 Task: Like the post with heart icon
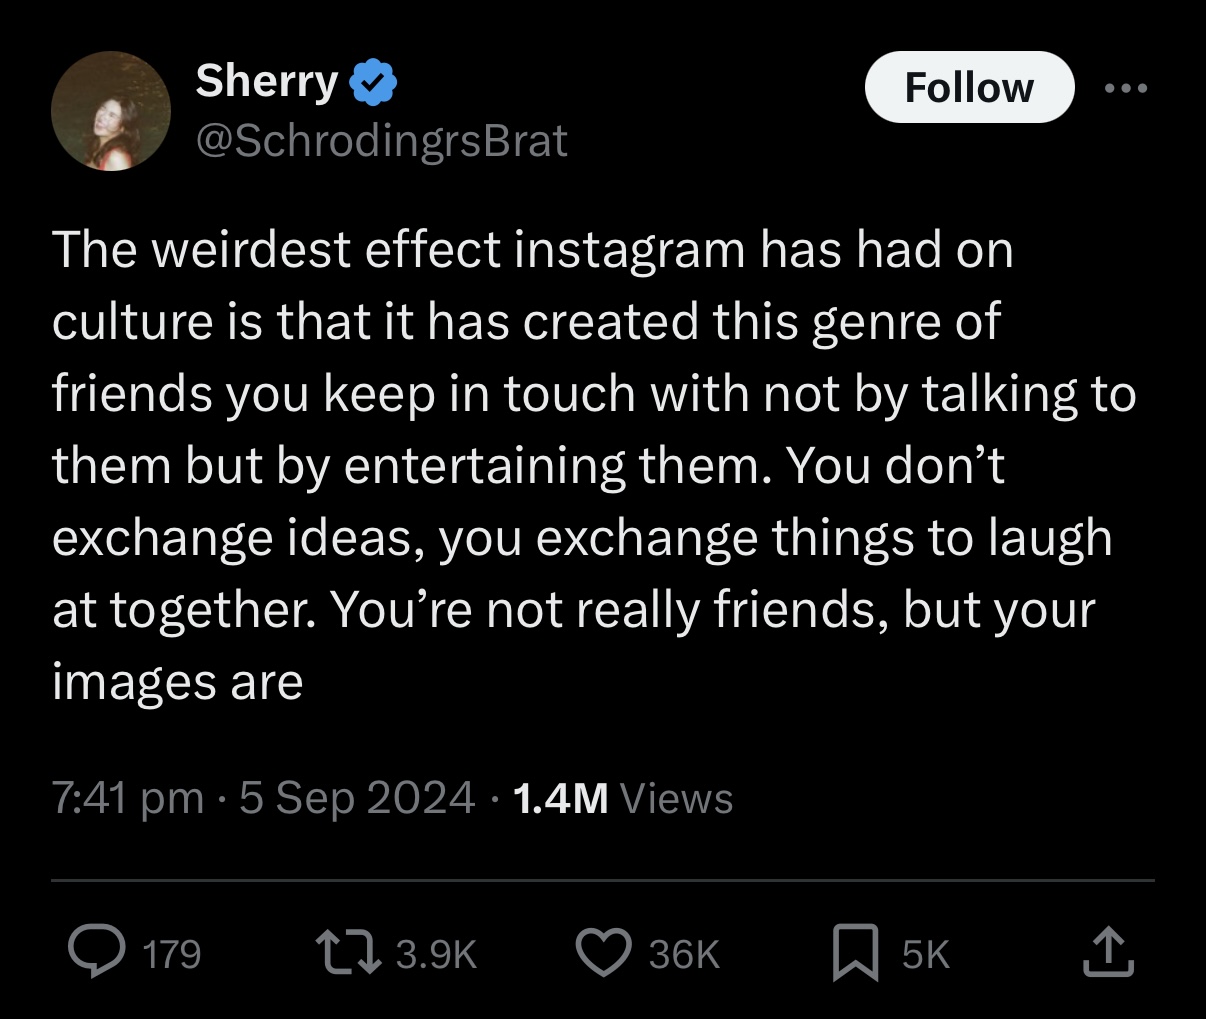[x=604, y=952]
